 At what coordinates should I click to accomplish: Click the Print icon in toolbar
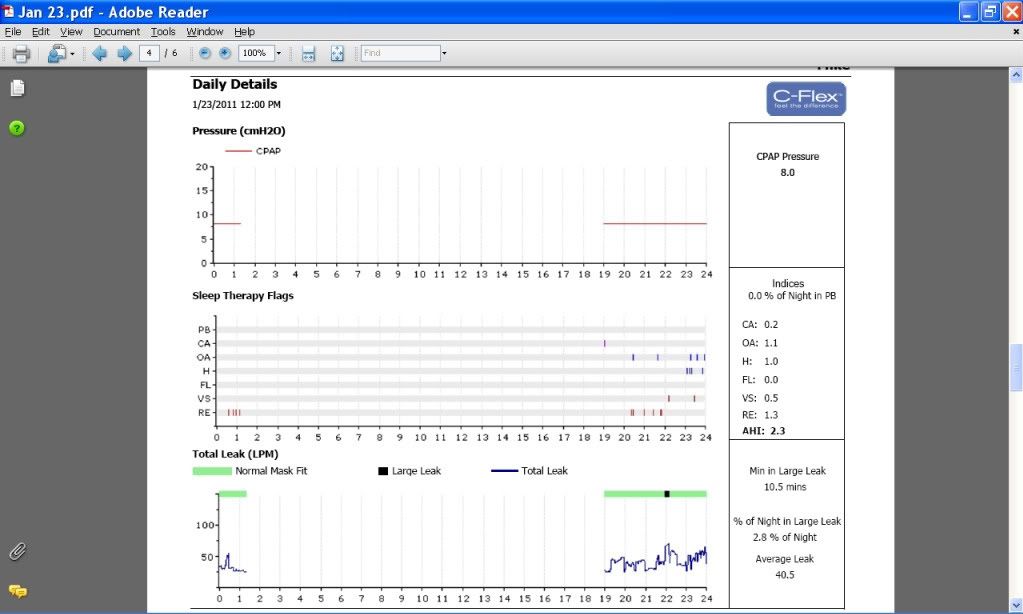pyautogui.click(x=20, y=54)
